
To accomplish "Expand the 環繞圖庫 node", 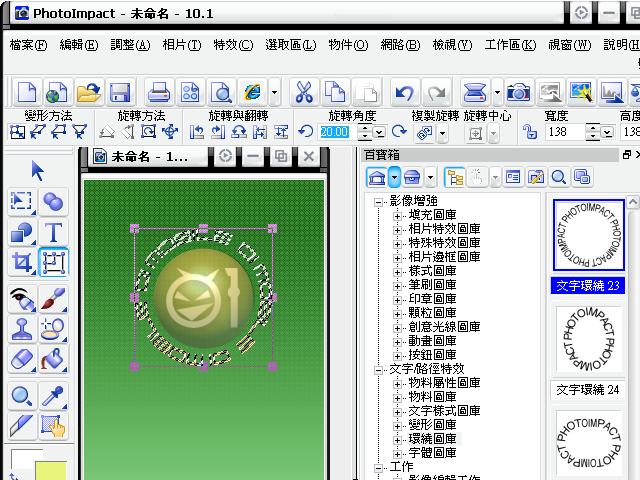I will click(x=397, y=440).
